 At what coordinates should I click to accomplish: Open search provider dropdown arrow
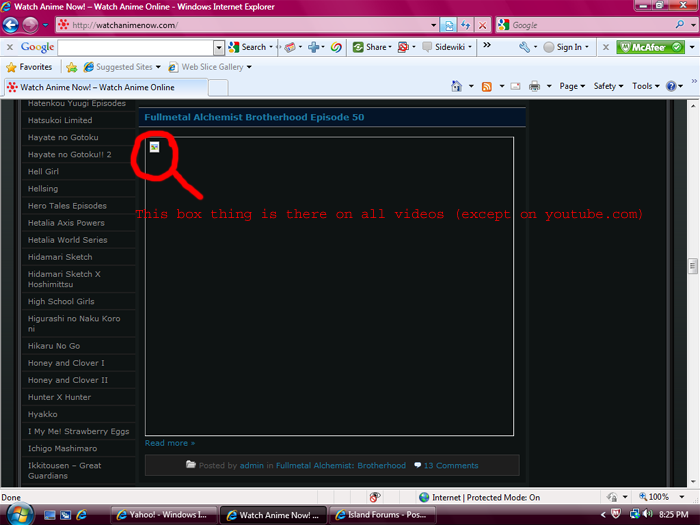[693, 25]
